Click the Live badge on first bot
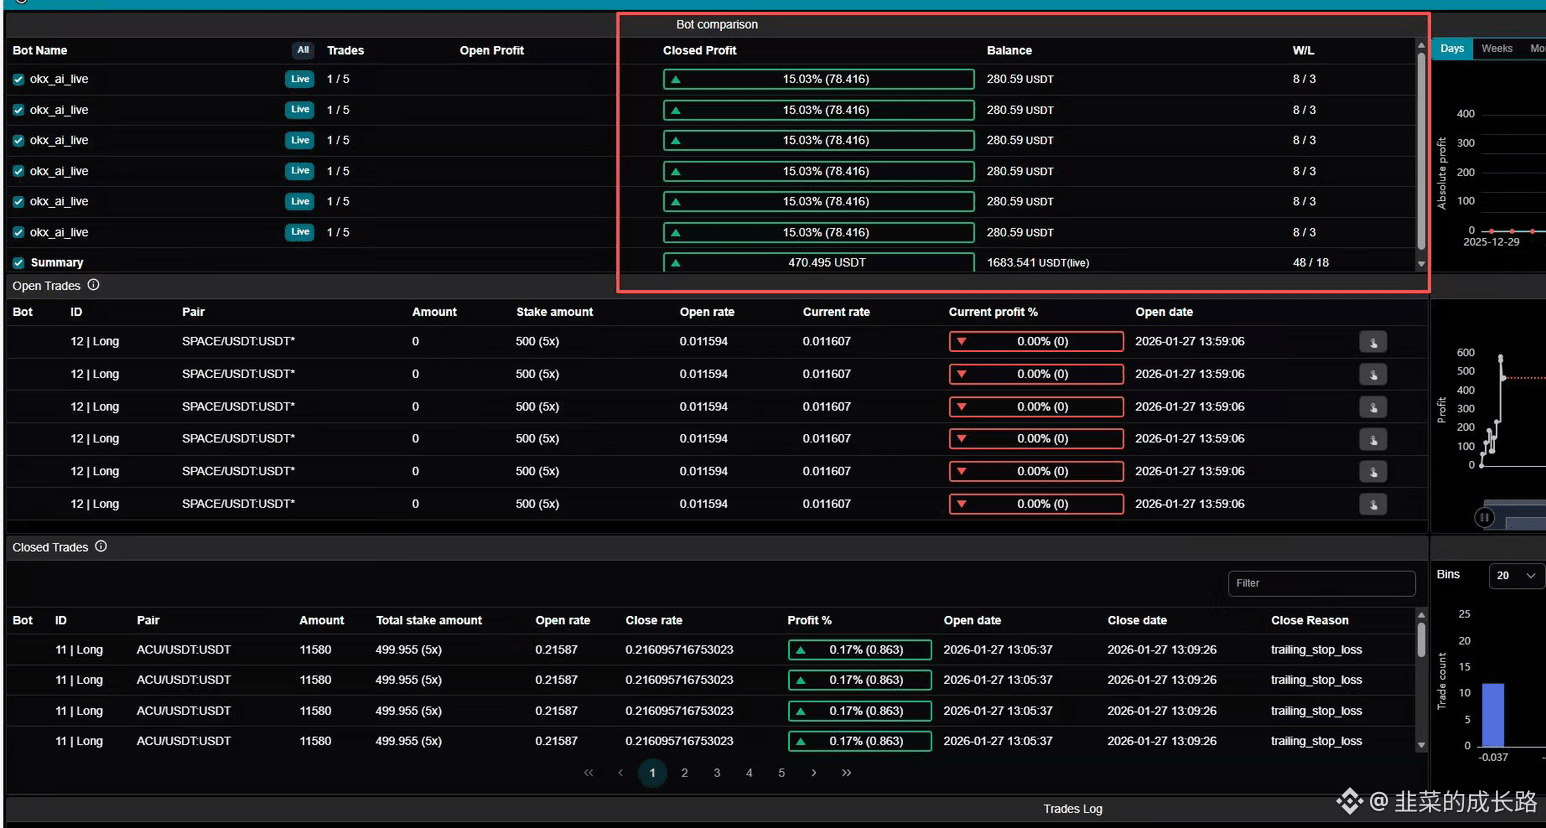This screenshot has width=1546, height=828. (300, 79)
